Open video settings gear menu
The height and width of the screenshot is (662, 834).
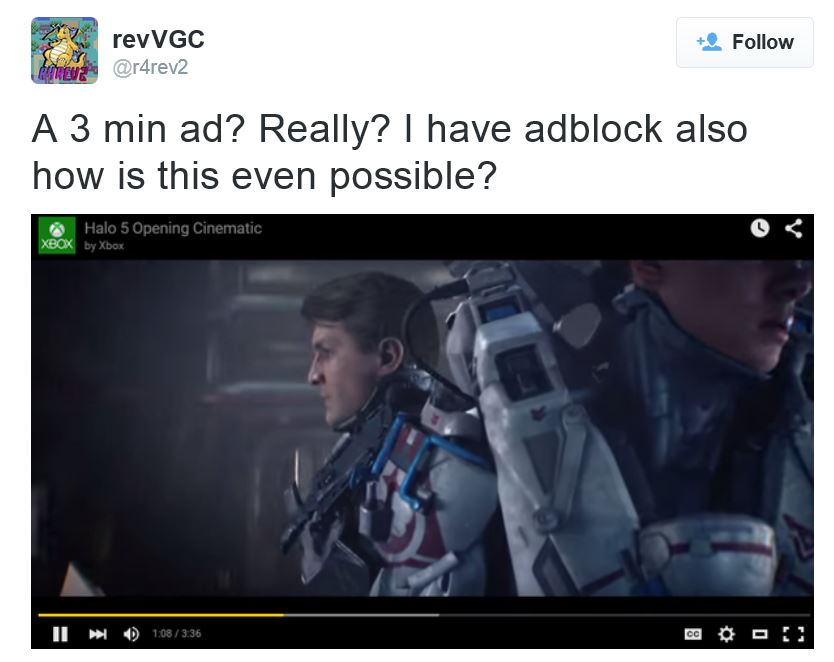pyautogui.click(x=726, y=634)
